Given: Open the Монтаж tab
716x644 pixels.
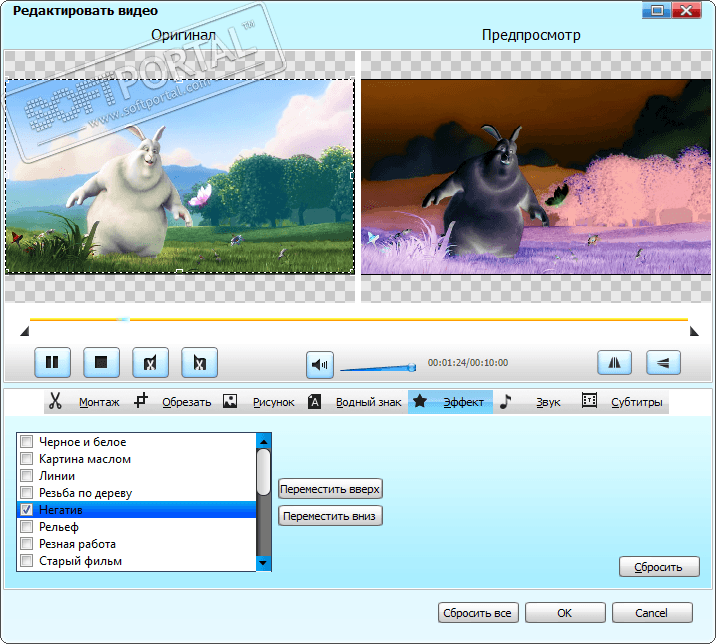Looking at the screenshot, I should 99,402.
